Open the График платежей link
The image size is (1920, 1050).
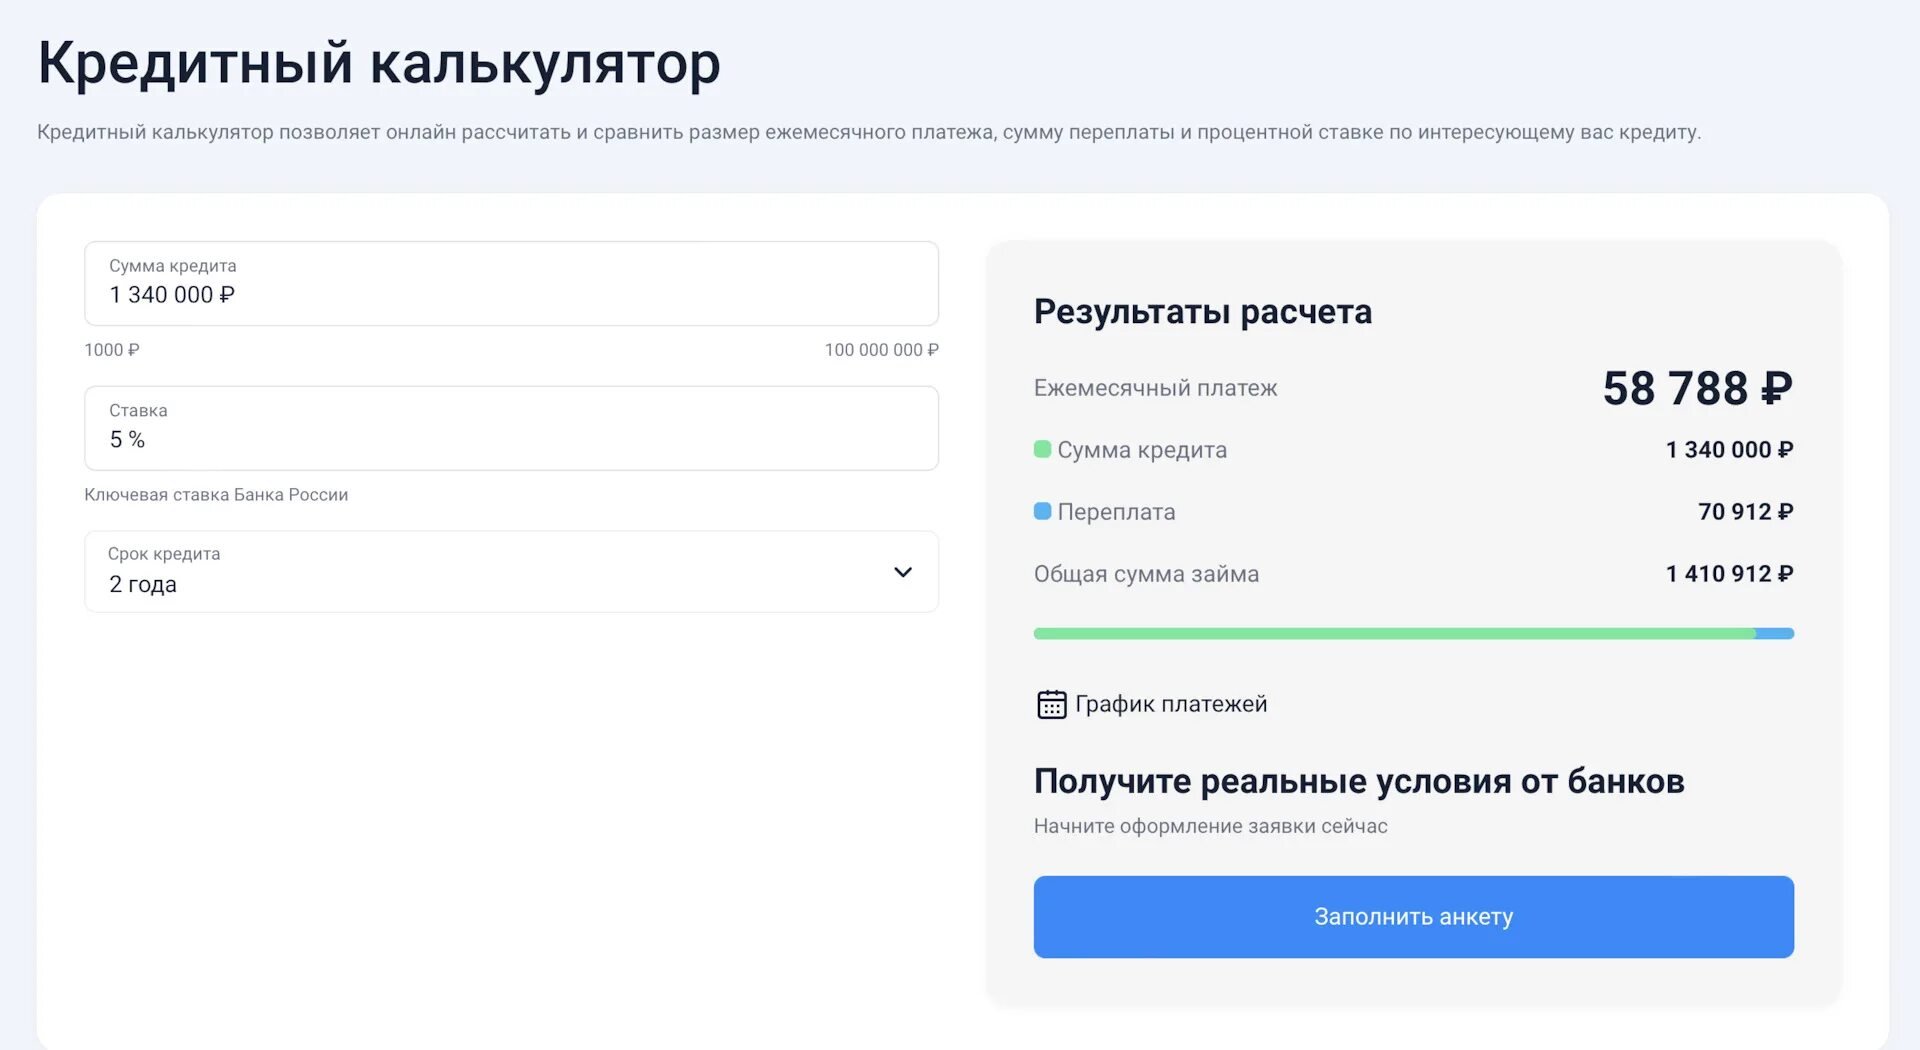tap(1170, 704)
